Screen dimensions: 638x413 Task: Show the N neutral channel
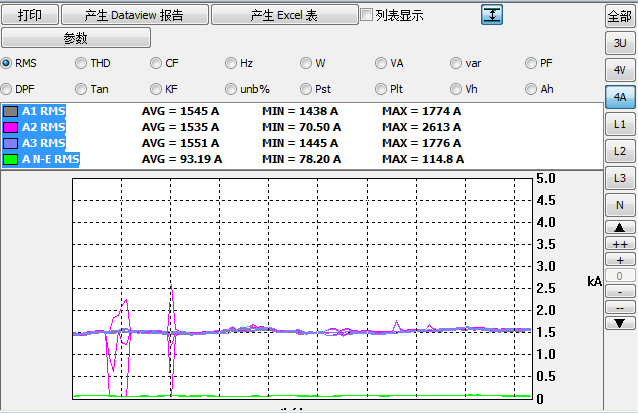pyautogui.click(x=620, y=205)
